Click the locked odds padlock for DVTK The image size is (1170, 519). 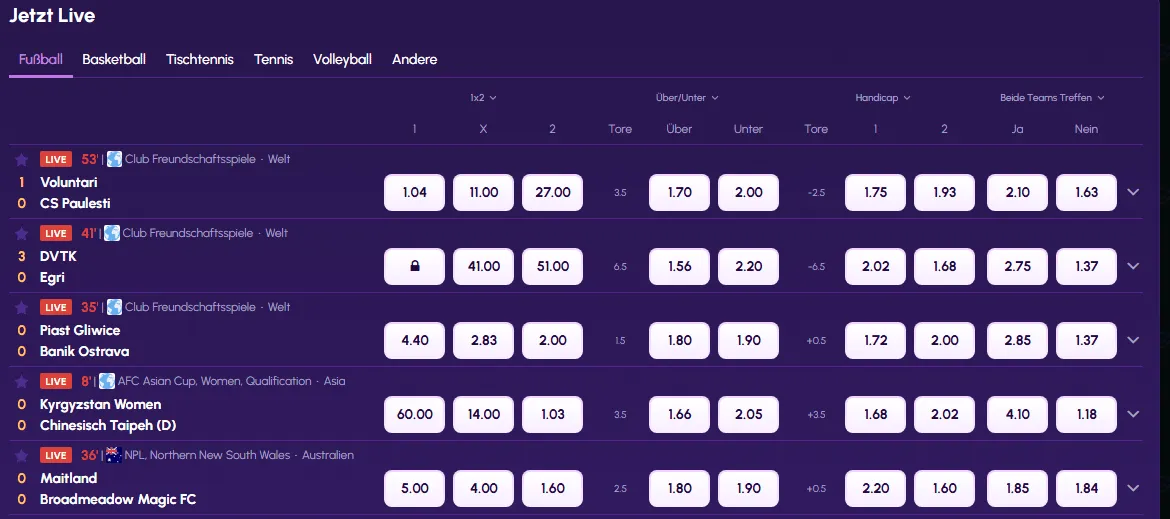click(x=414, y=266)
